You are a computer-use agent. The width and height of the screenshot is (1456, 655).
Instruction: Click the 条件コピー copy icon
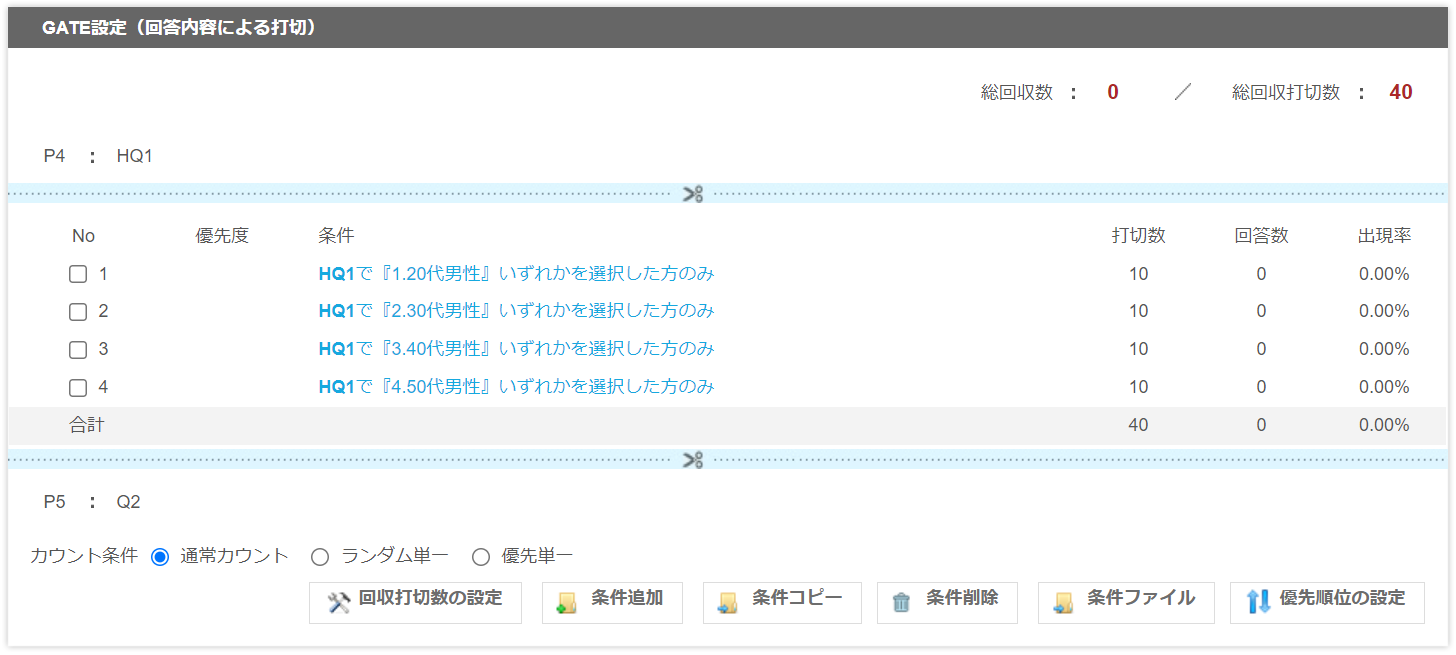click(x=728, y=602)
